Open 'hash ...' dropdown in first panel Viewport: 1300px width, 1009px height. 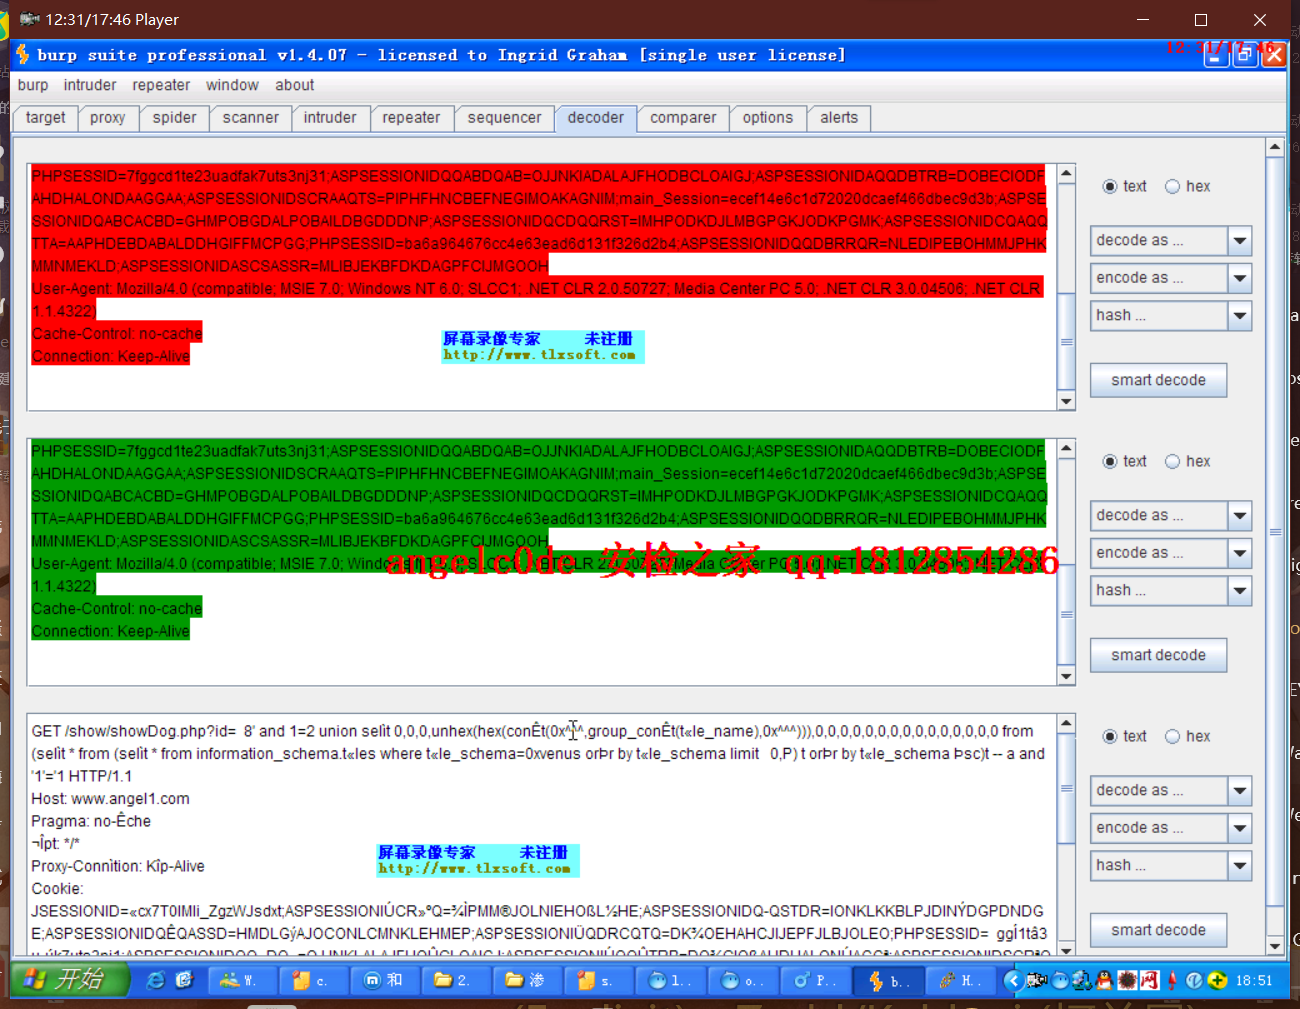[1171, 315]
